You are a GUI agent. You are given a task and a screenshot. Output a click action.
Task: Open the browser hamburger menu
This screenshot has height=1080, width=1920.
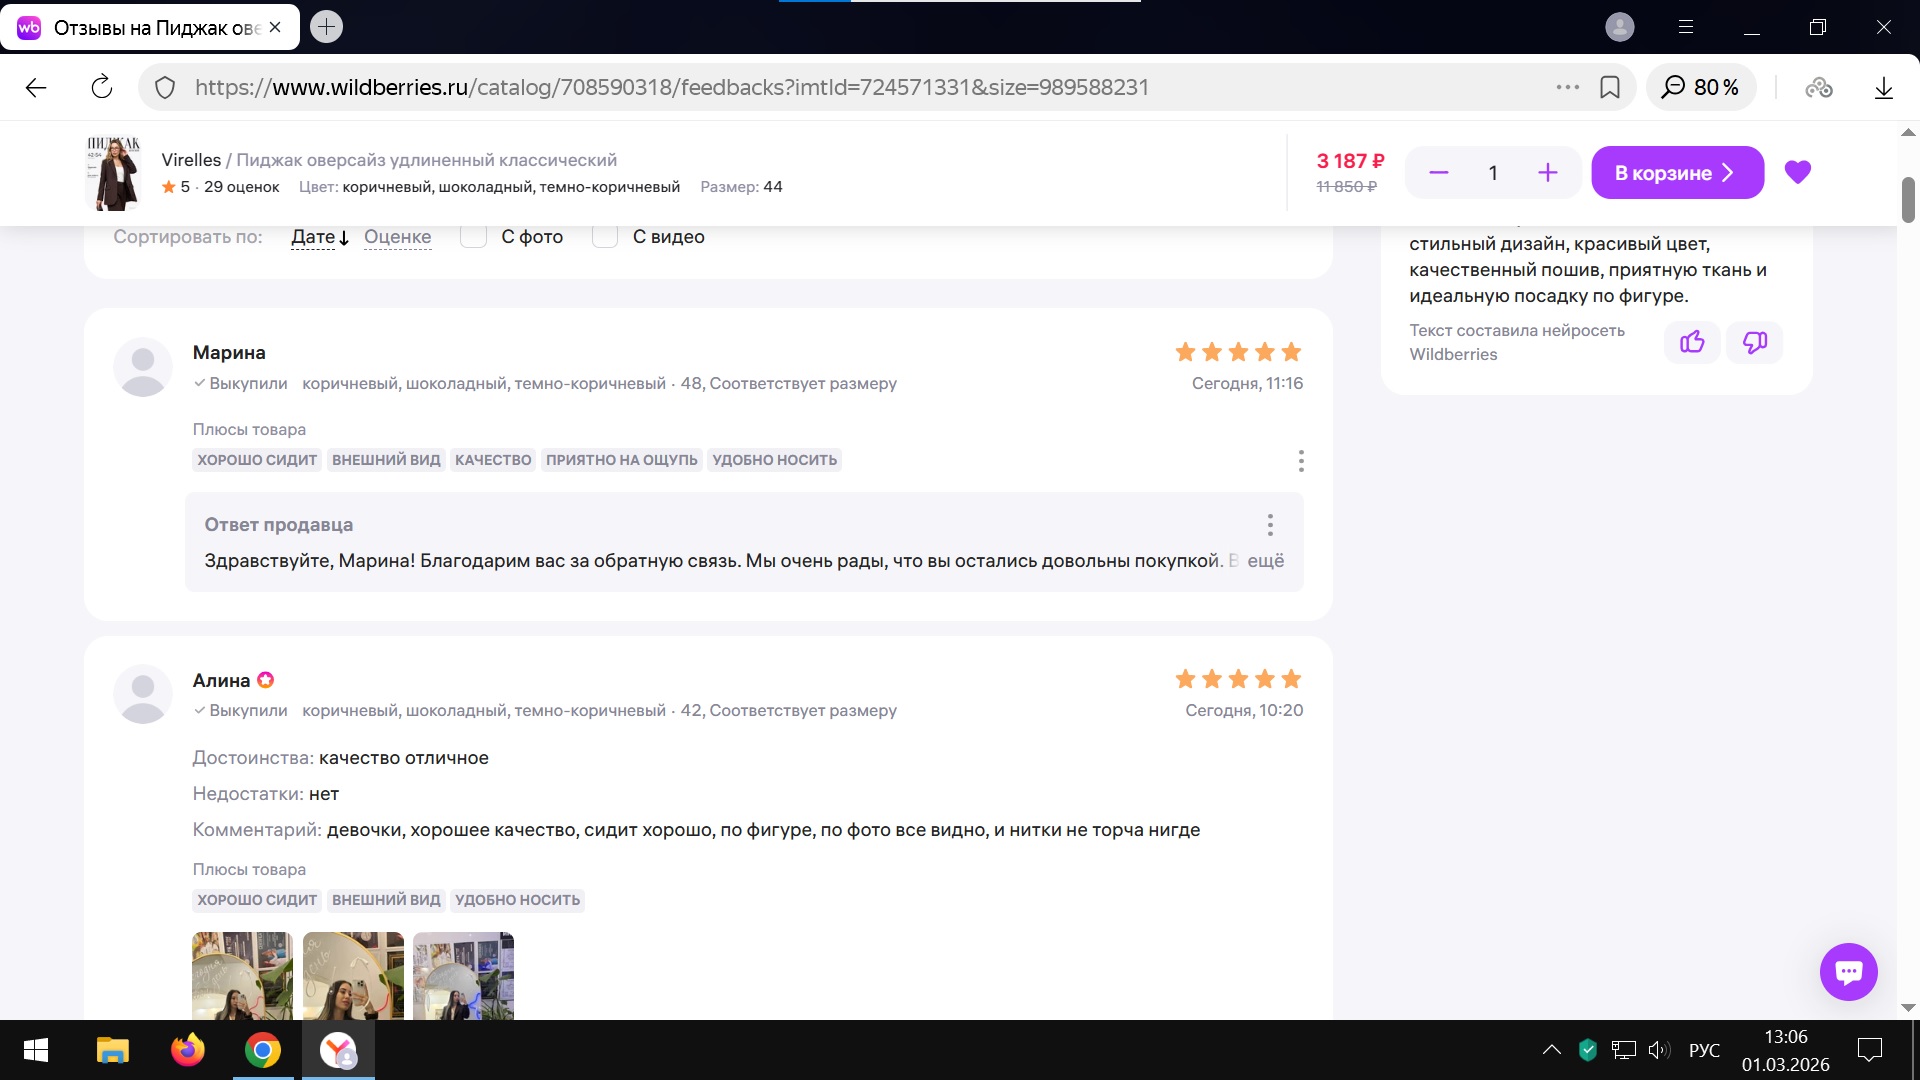(x=1686, y=27)
